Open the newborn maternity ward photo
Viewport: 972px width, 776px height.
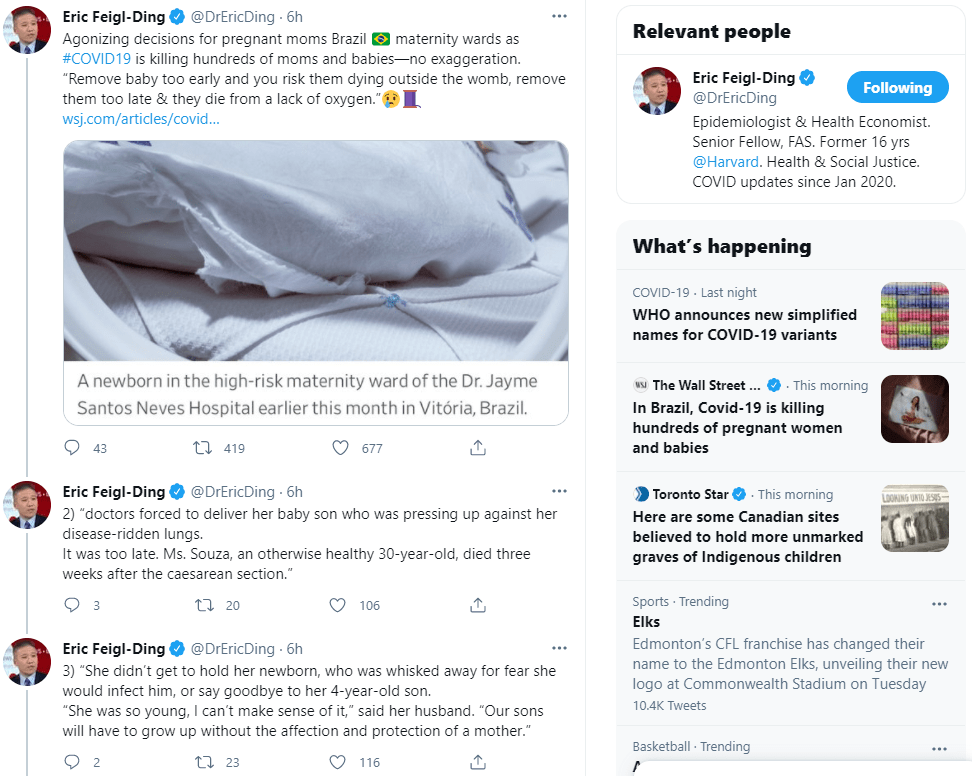point(316,251)
